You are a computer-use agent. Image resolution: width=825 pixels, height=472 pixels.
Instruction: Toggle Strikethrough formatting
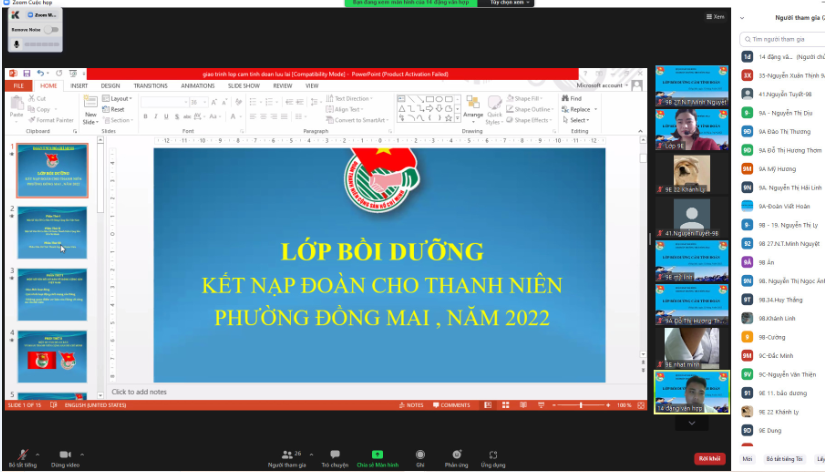pyautogui.click(x=187, y=116)
